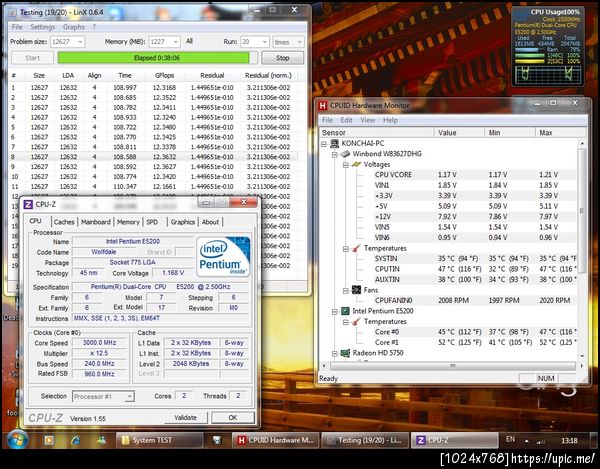Switch to About tab in CPU-Z
Image resolution: width=600 pixels, height=469 pixels.
point(210,222)
